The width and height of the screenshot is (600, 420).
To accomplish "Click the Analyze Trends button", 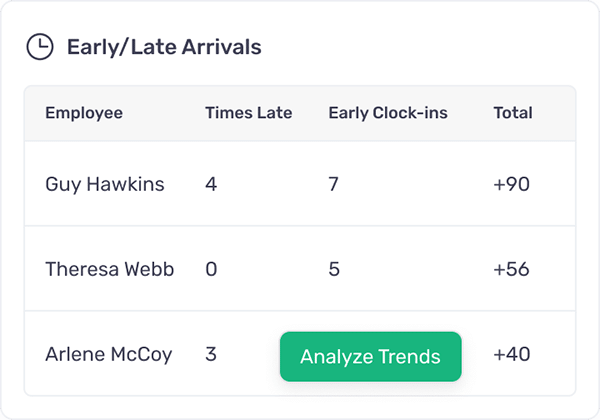I will (x=370, y=357).
